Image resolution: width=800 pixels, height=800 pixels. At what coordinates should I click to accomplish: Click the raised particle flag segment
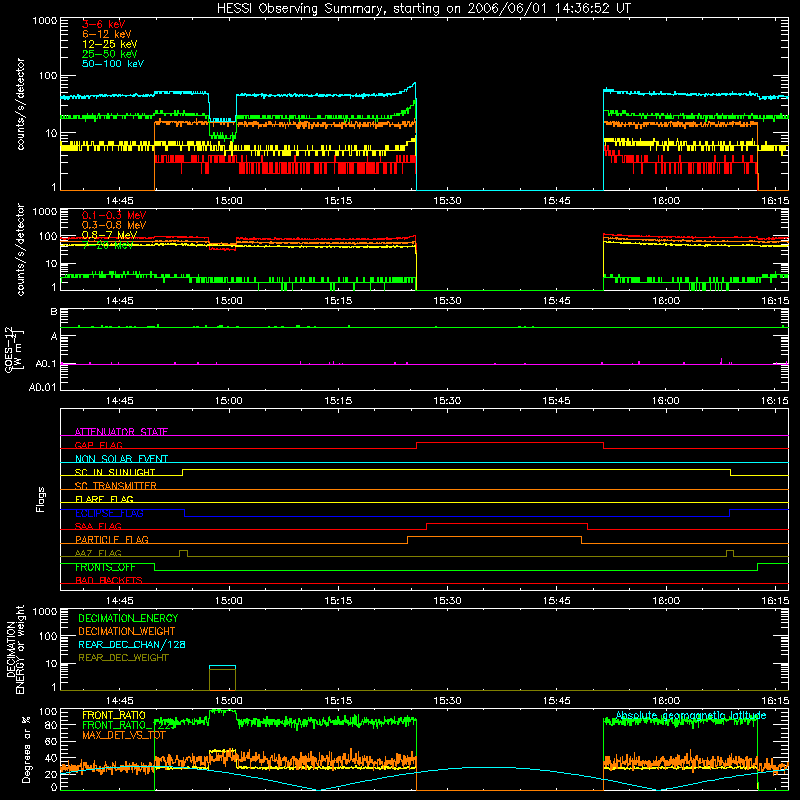click(x=494, y=537)
